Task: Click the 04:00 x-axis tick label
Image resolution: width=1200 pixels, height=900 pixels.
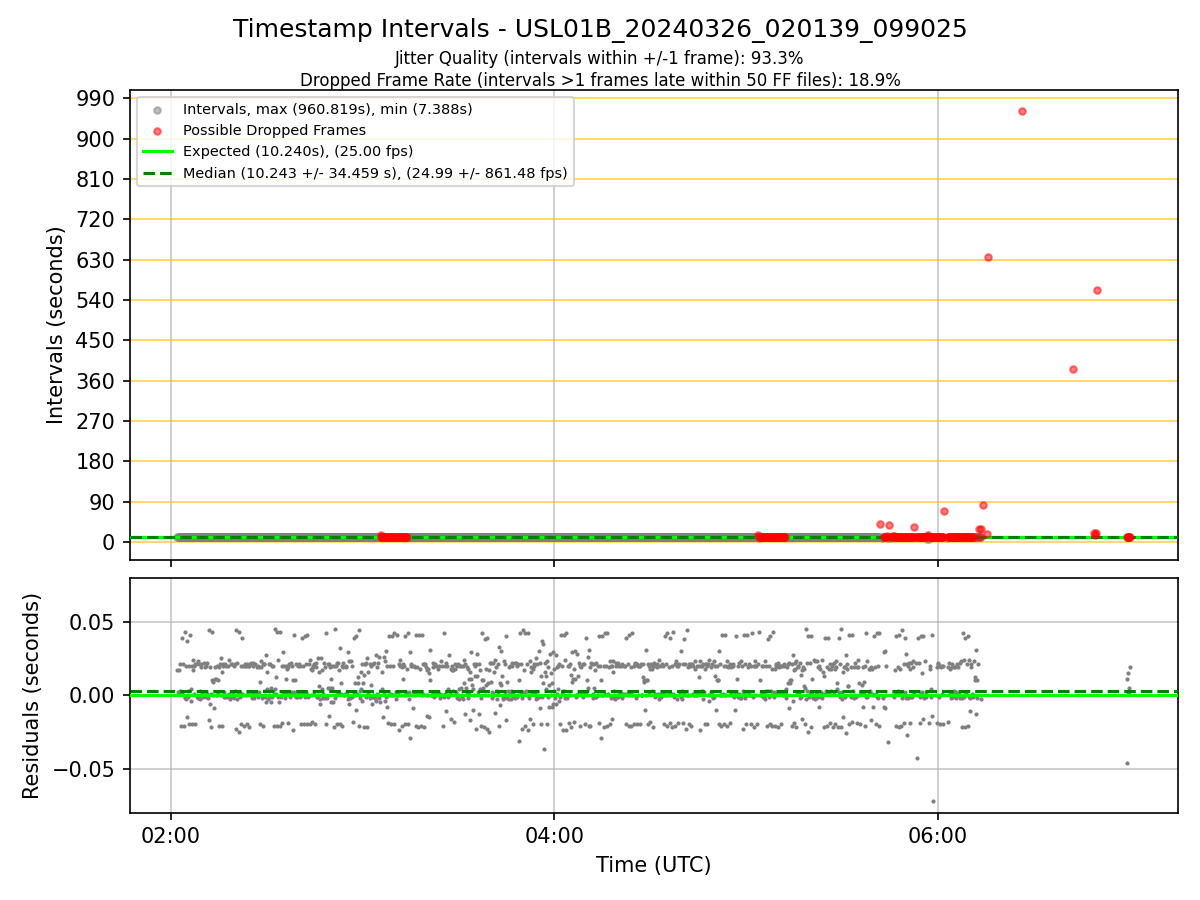Action: 554,836
